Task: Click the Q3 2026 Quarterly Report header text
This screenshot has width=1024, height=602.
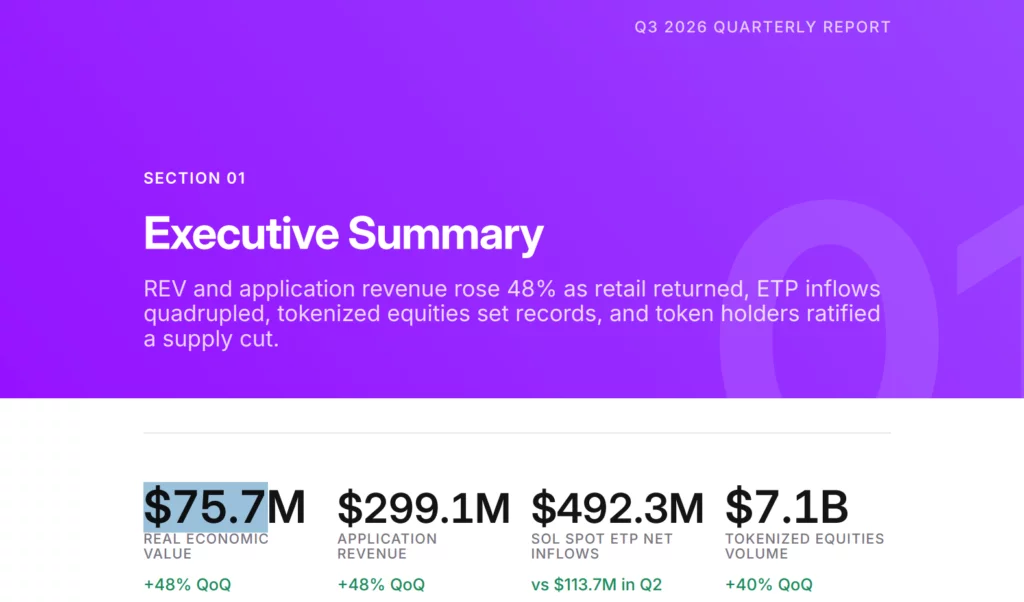Action: point(762,27)
